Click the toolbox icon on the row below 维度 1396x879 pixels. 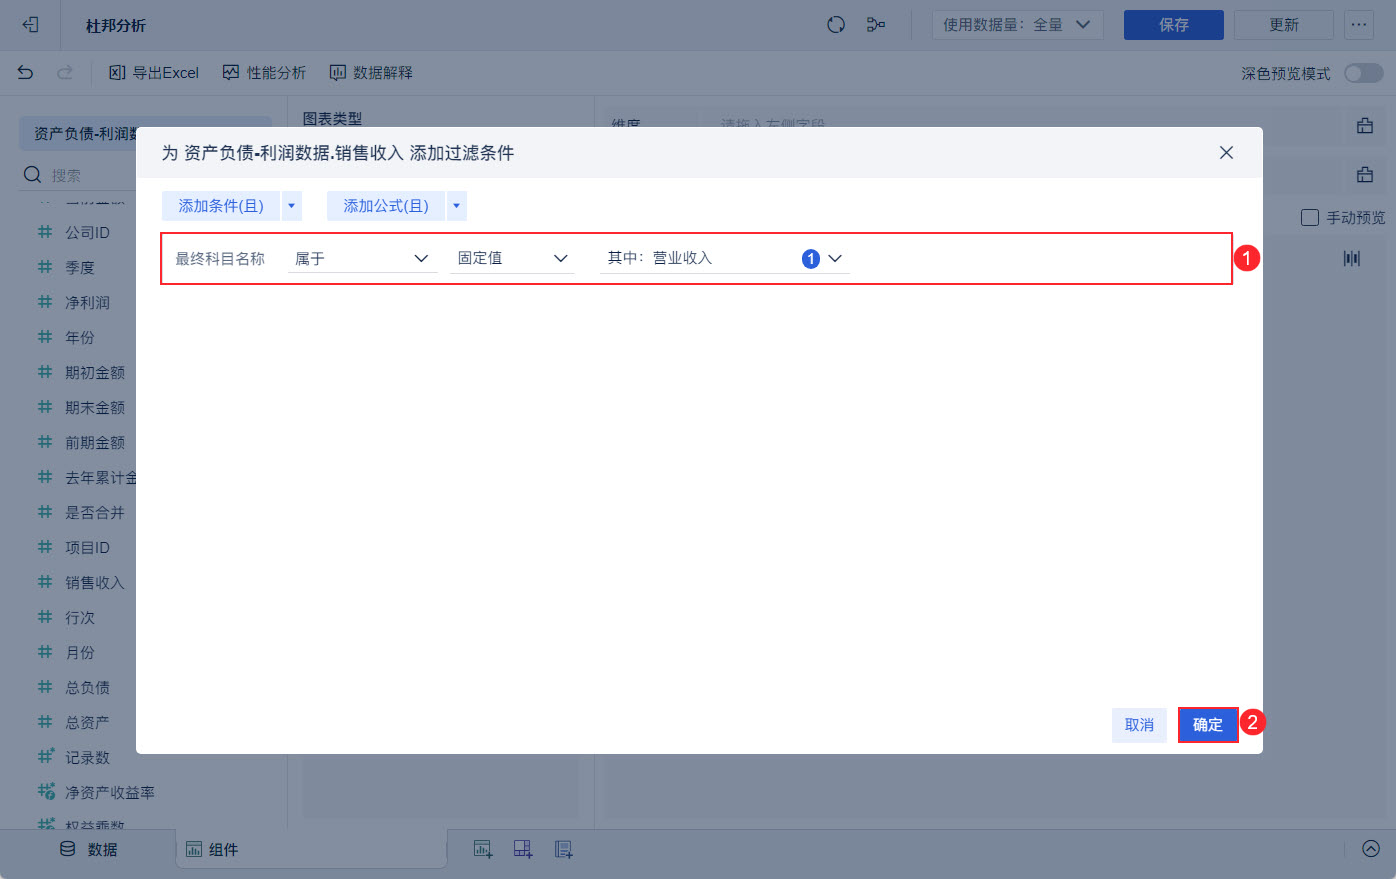tap(1364, 175)
